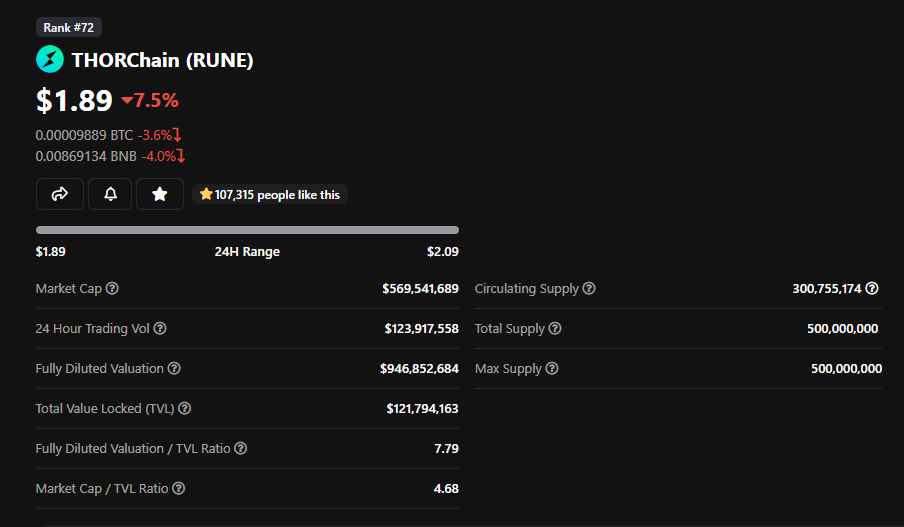Image resolution: width=904 pixels, height=527 pixels.
Task: Open Max Supply info icon
Action: 552,368
